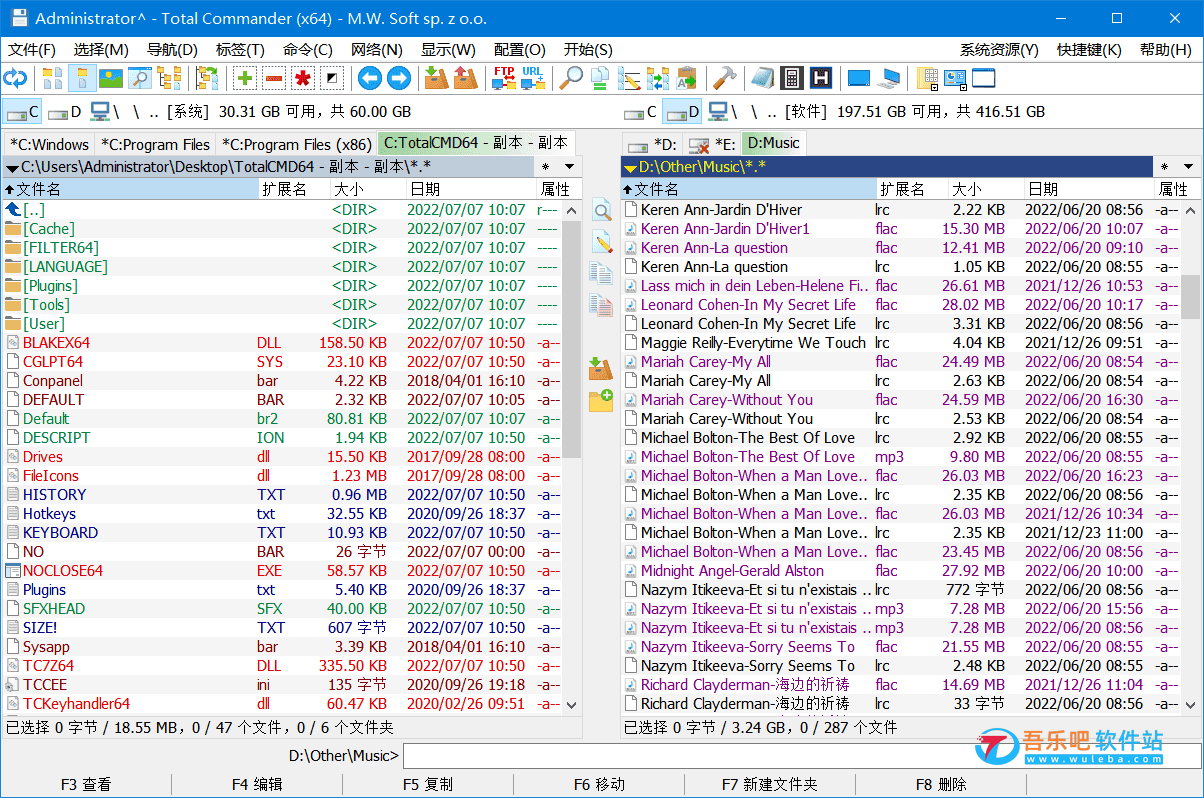Open the 帮助(H) menu
The image size is (1204, 798).
[x=1165, y=50]
